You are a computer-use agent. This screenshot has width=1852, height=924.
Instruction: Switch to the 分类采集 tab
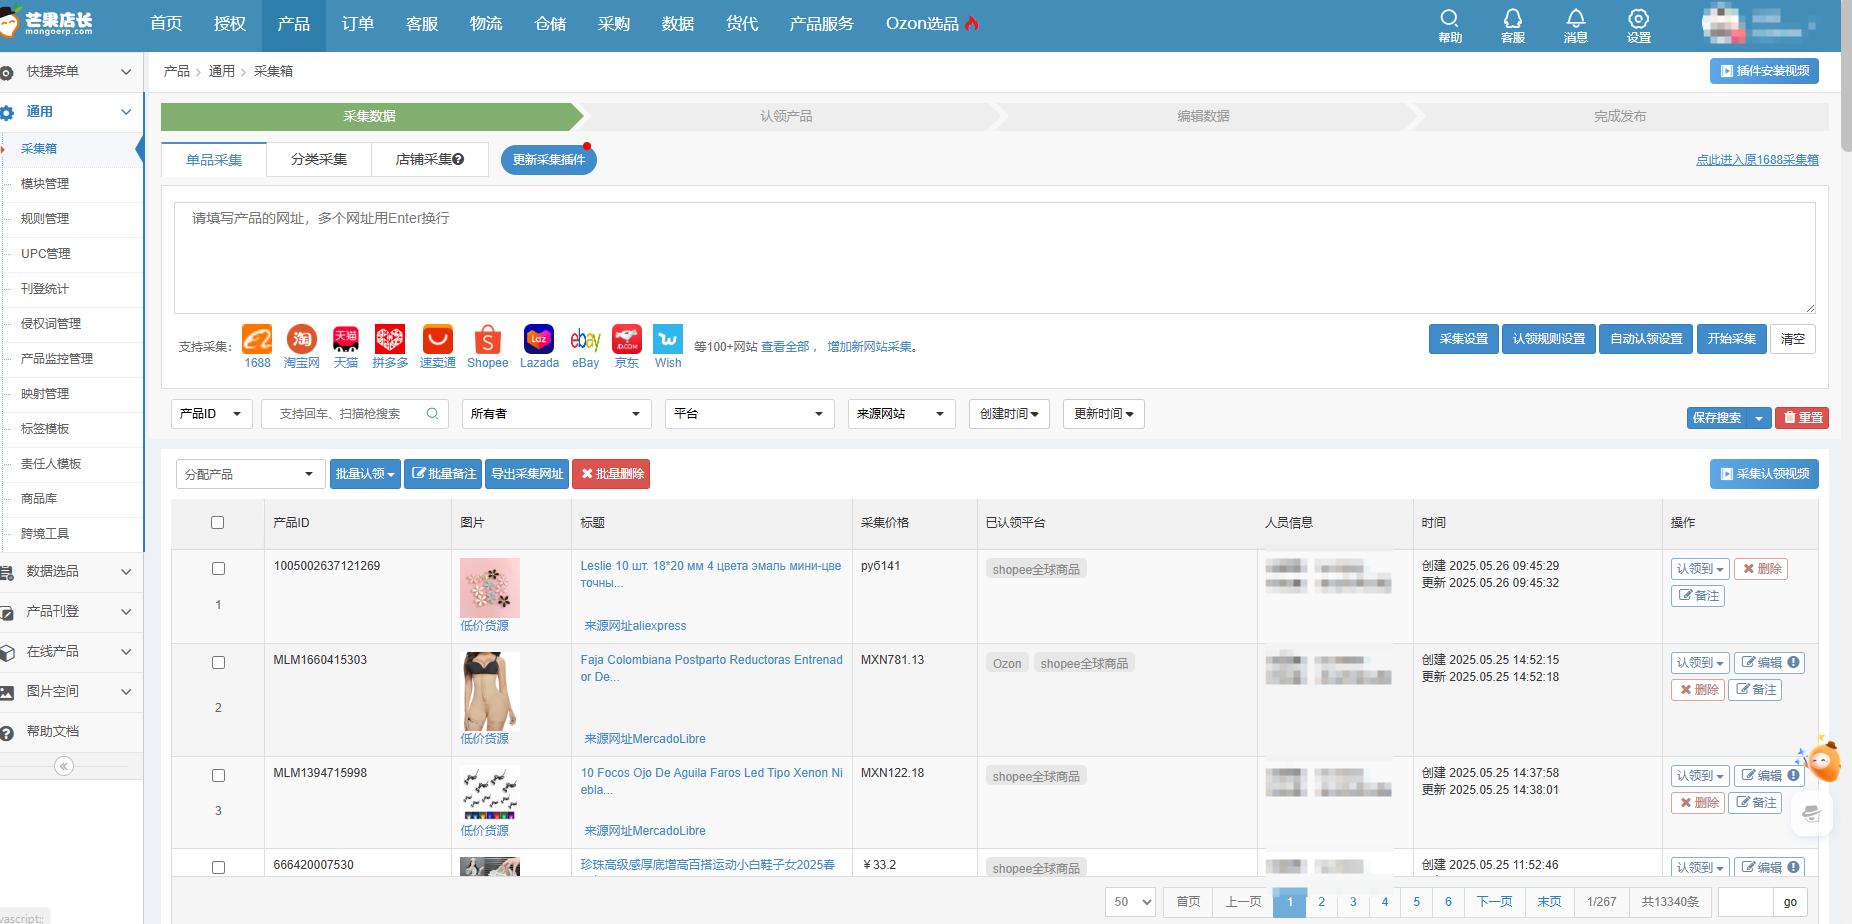tap(318, 158)
